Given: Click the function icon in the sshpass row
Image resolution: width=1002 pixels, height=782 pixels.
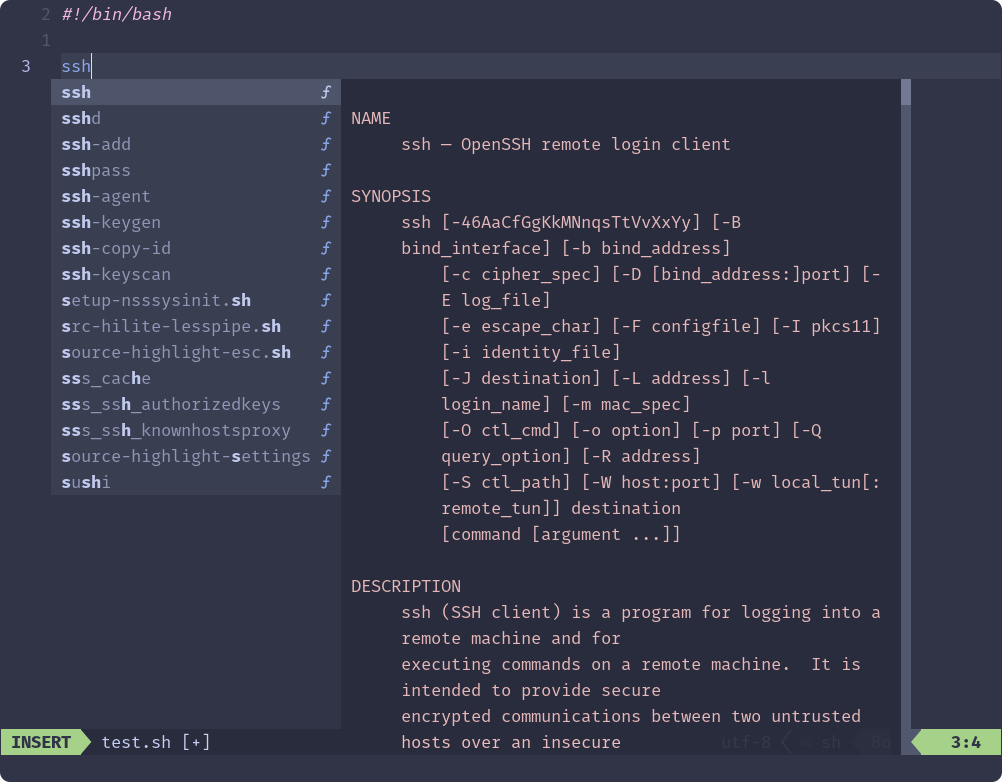Looking at the screenshot, I should click(x=326, y=171).
